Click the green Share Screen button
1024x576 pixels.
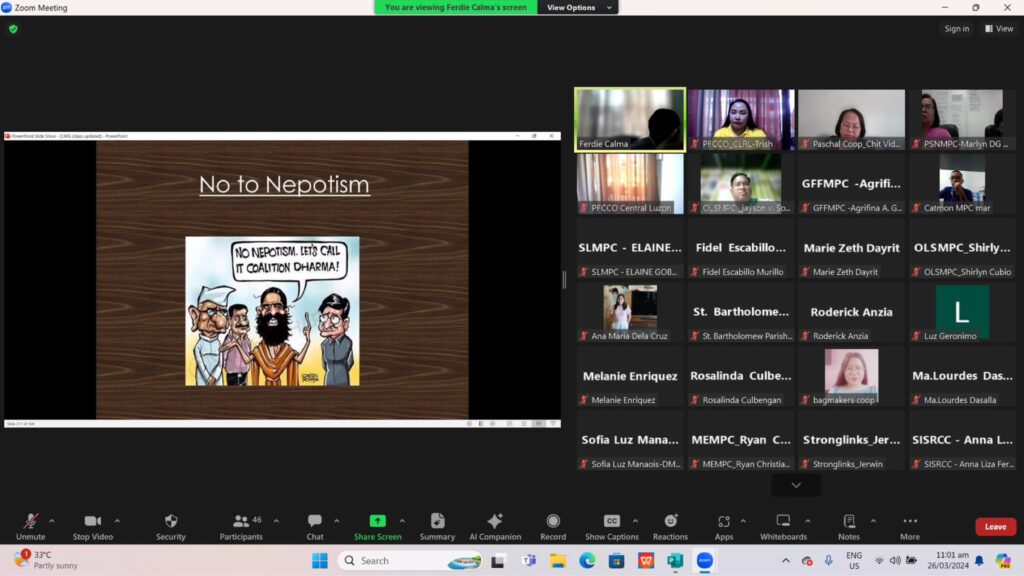tap(377, 526)
